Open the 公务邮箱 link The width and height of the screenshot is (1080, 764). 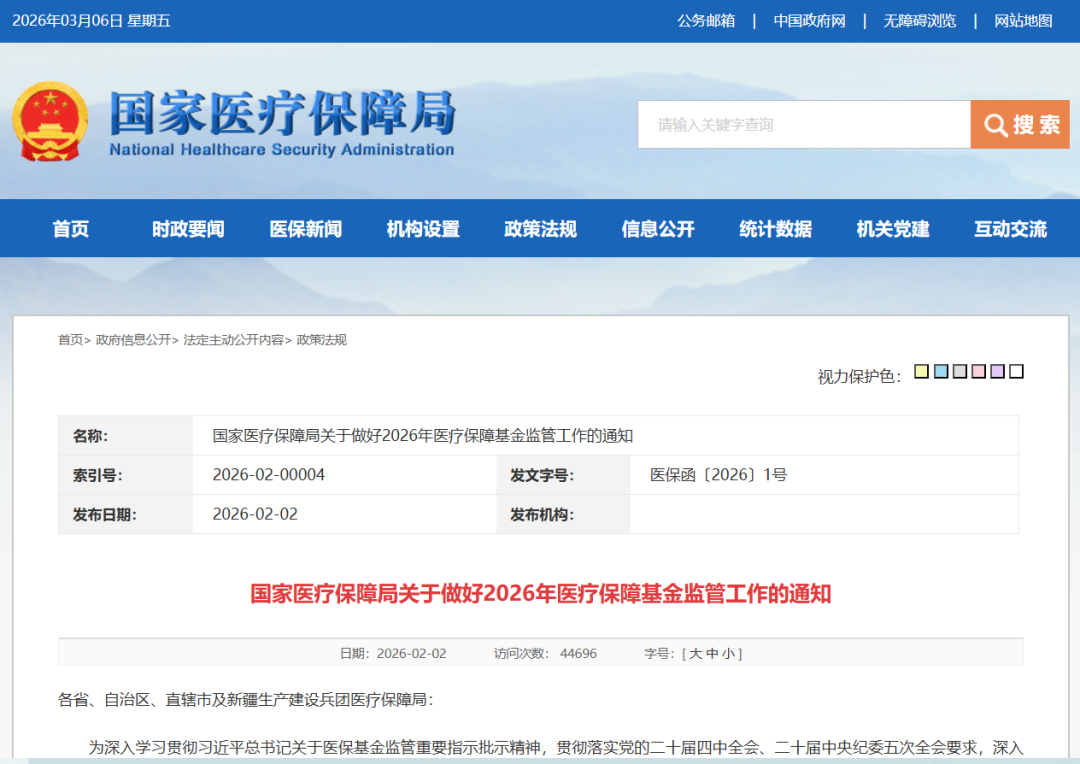[x=706, y=21]
